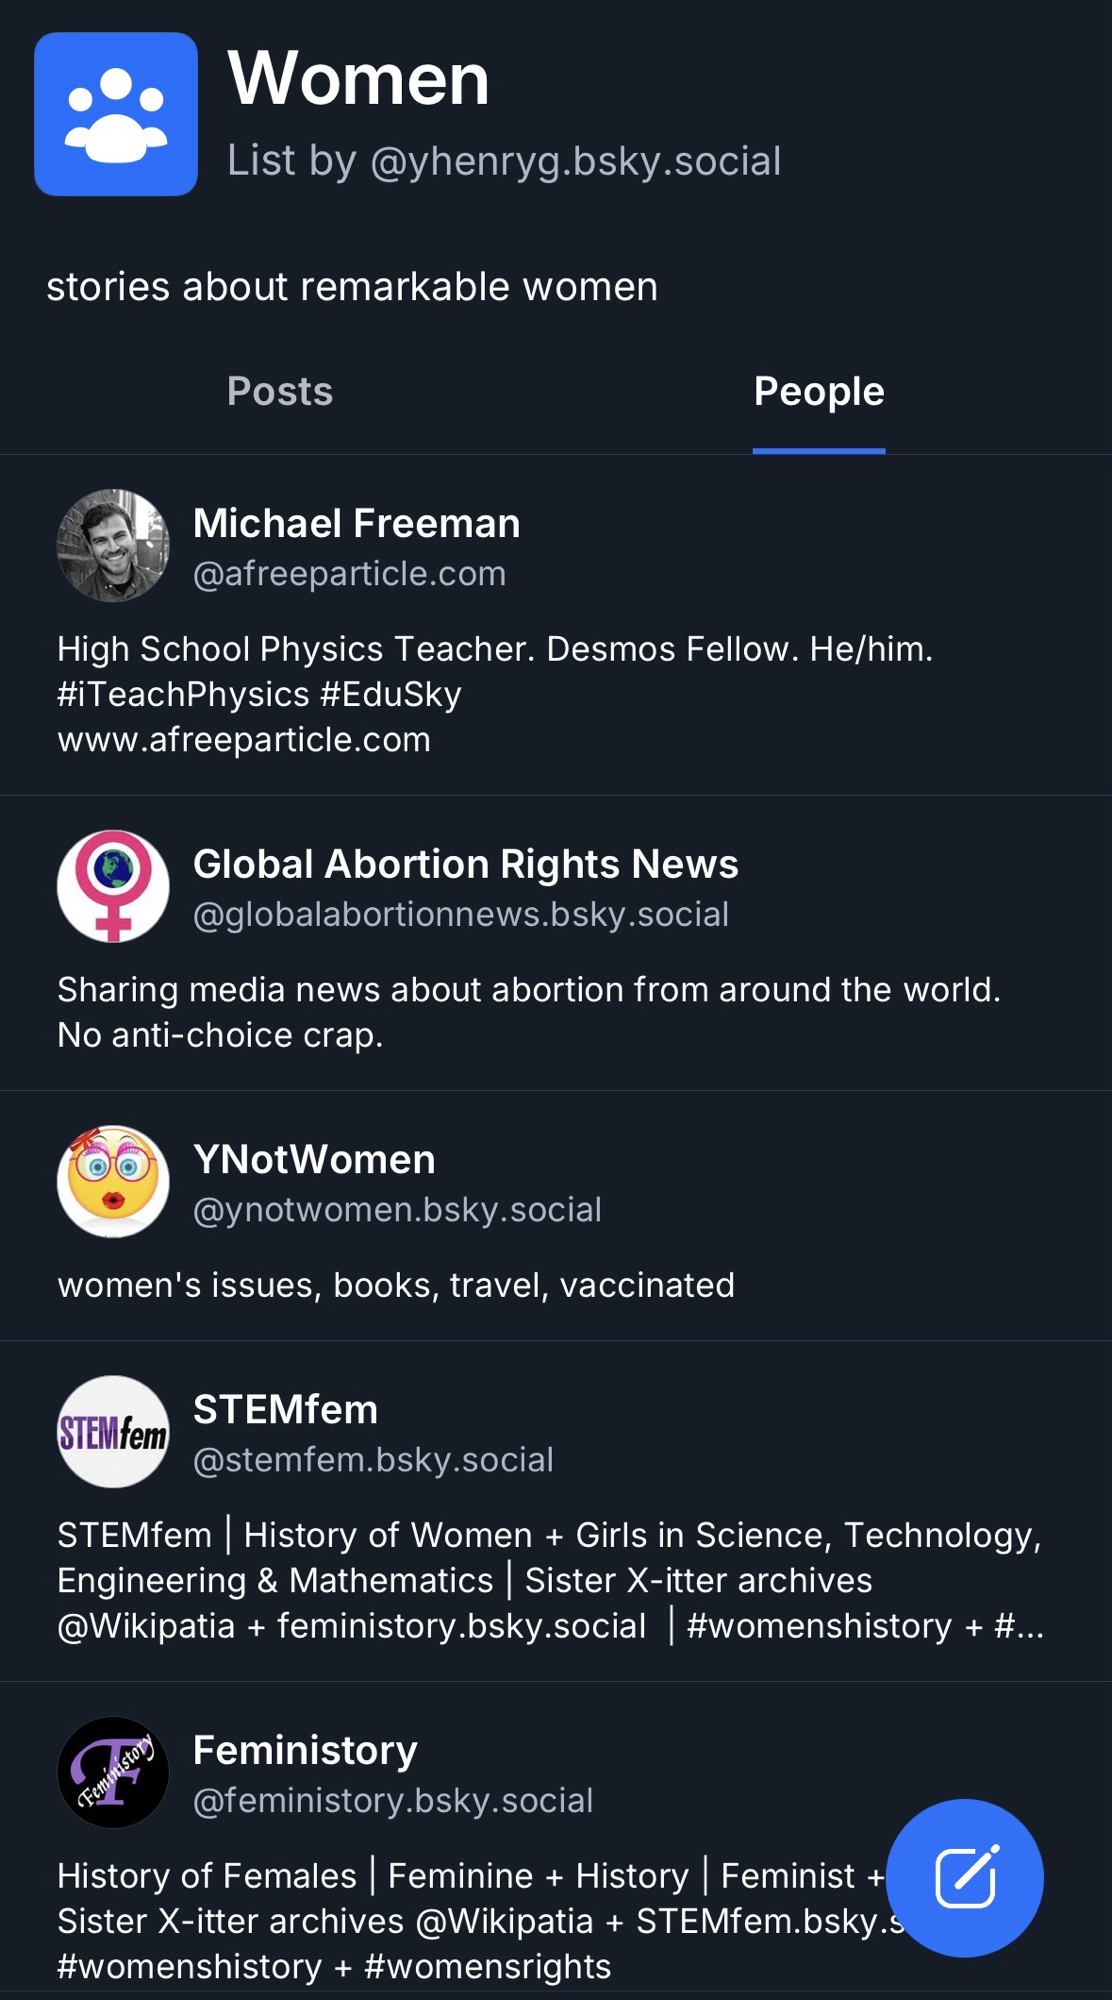
Task: Open Michael Freeman's profile photo
Action: coord(113,545)
